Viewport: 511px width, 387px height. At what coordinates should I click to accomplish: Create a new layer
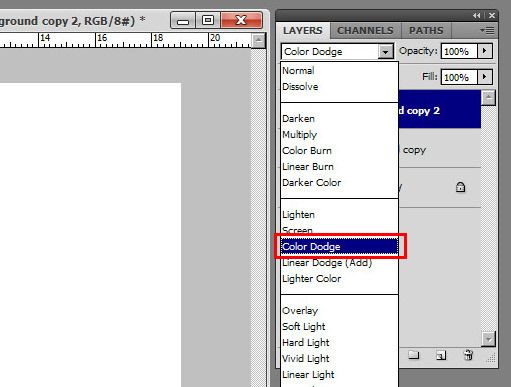[441, 355]
